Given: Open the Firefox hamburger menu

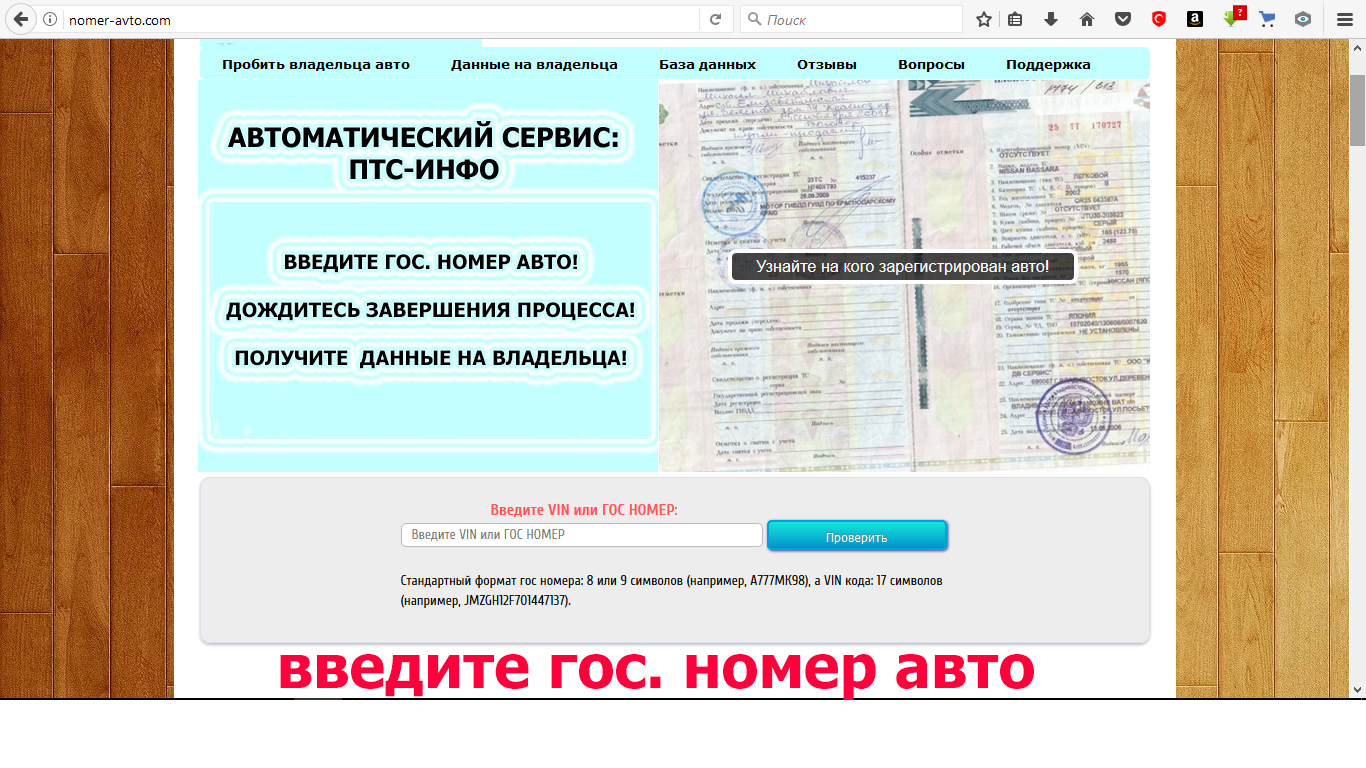Looking at the screenshot, I should 1345,19.
